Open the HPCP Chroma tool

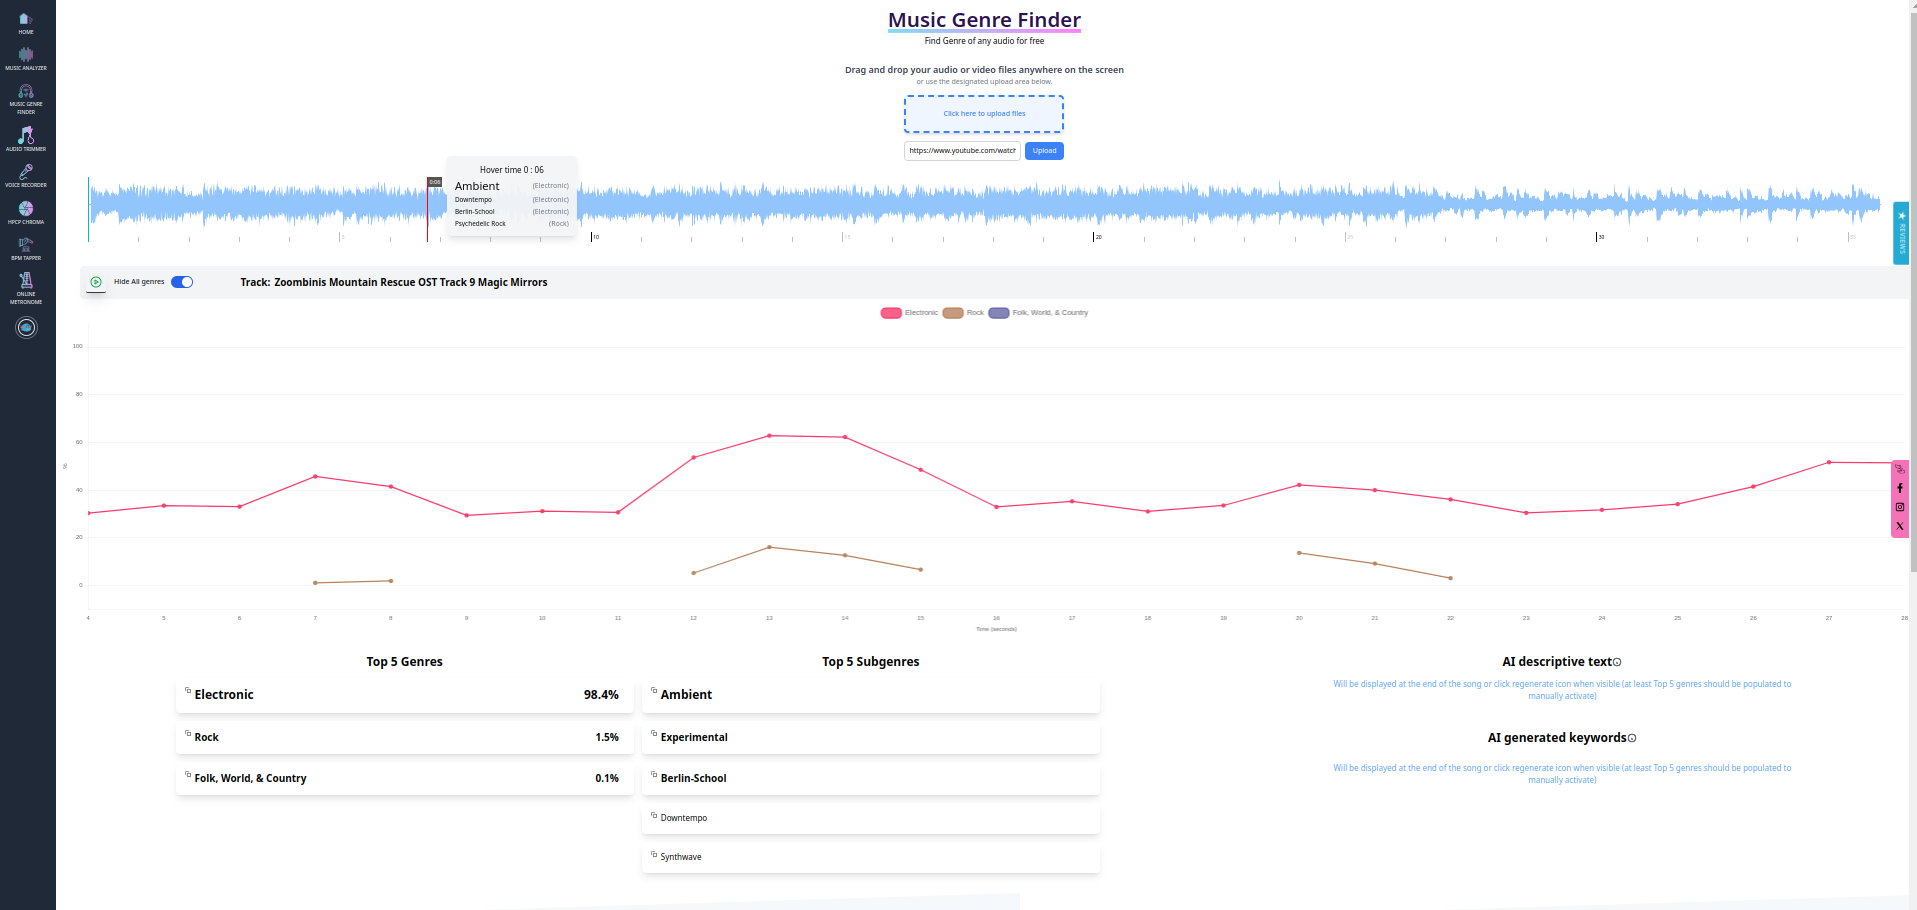pos(26,212)
